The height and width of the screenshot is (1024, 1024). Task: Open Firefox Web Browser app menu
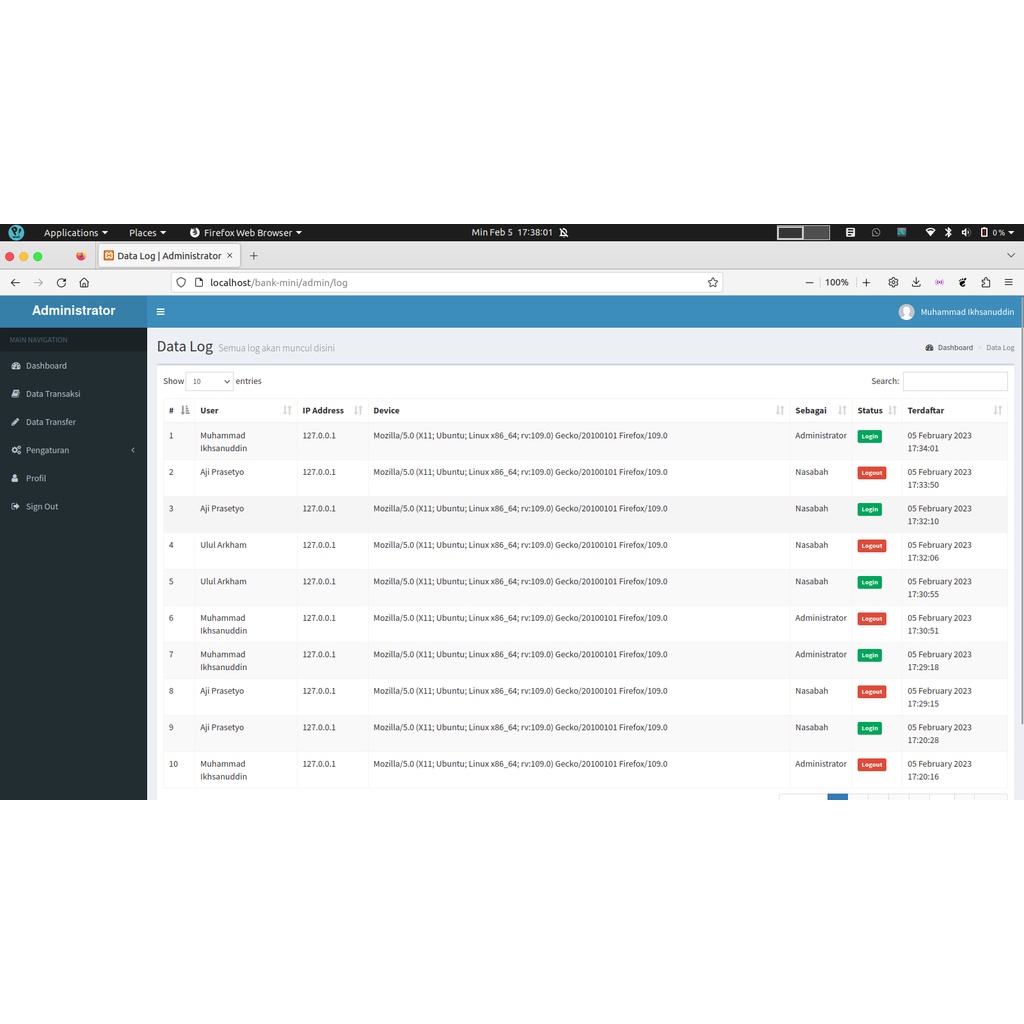(246, 232)
